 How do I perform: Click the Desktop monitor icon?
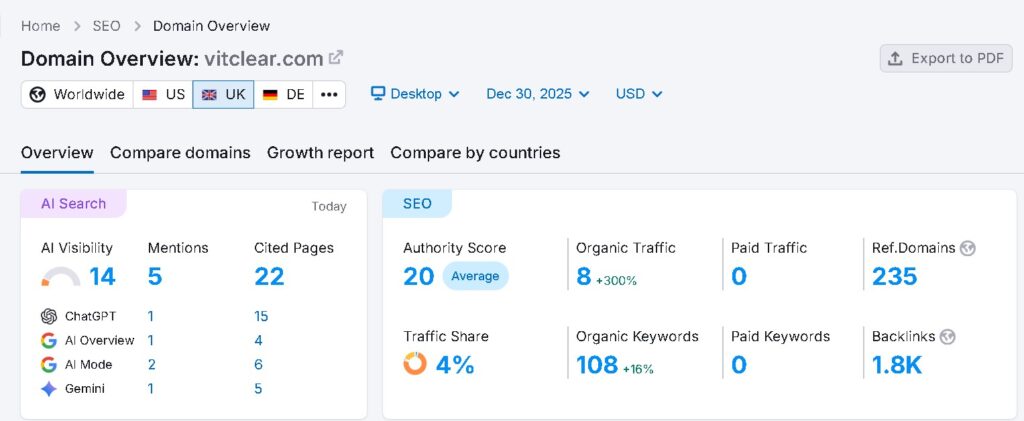point(377,93)
